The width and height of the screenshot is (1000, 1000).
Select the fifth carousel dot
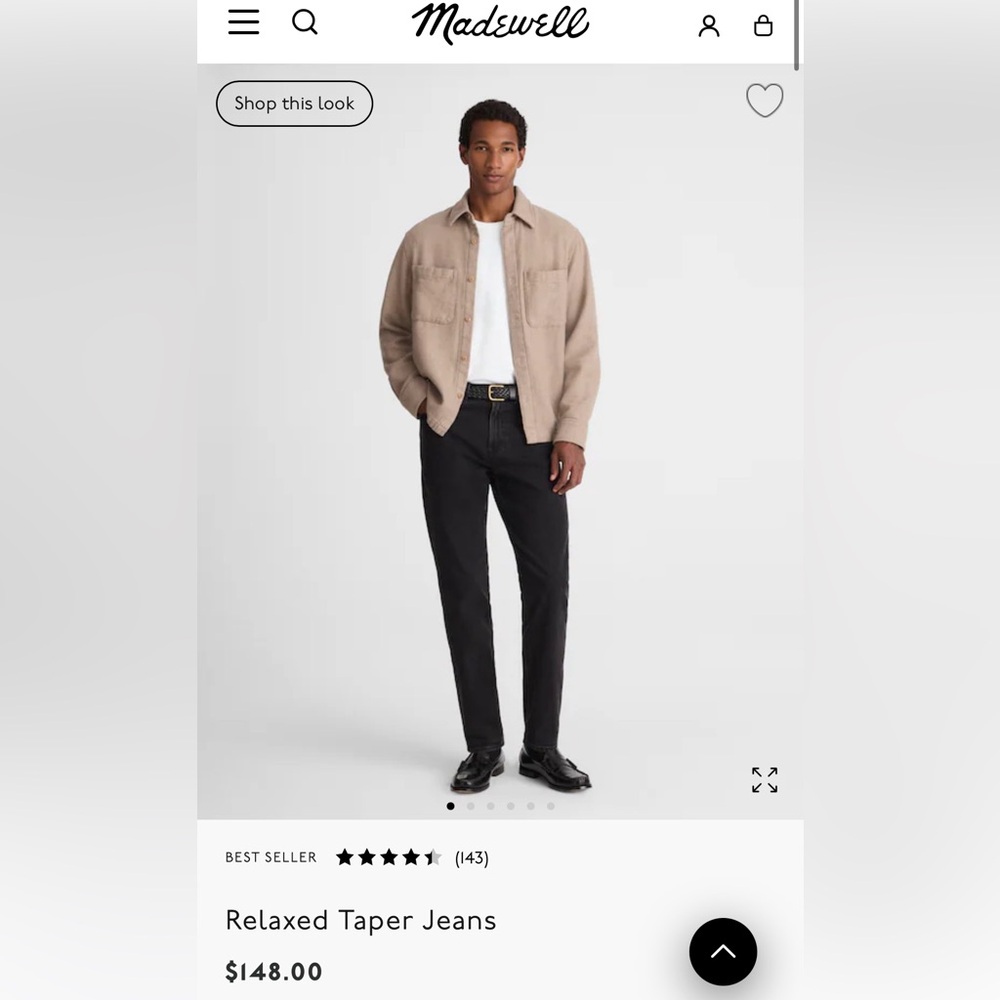click(531, 806)
